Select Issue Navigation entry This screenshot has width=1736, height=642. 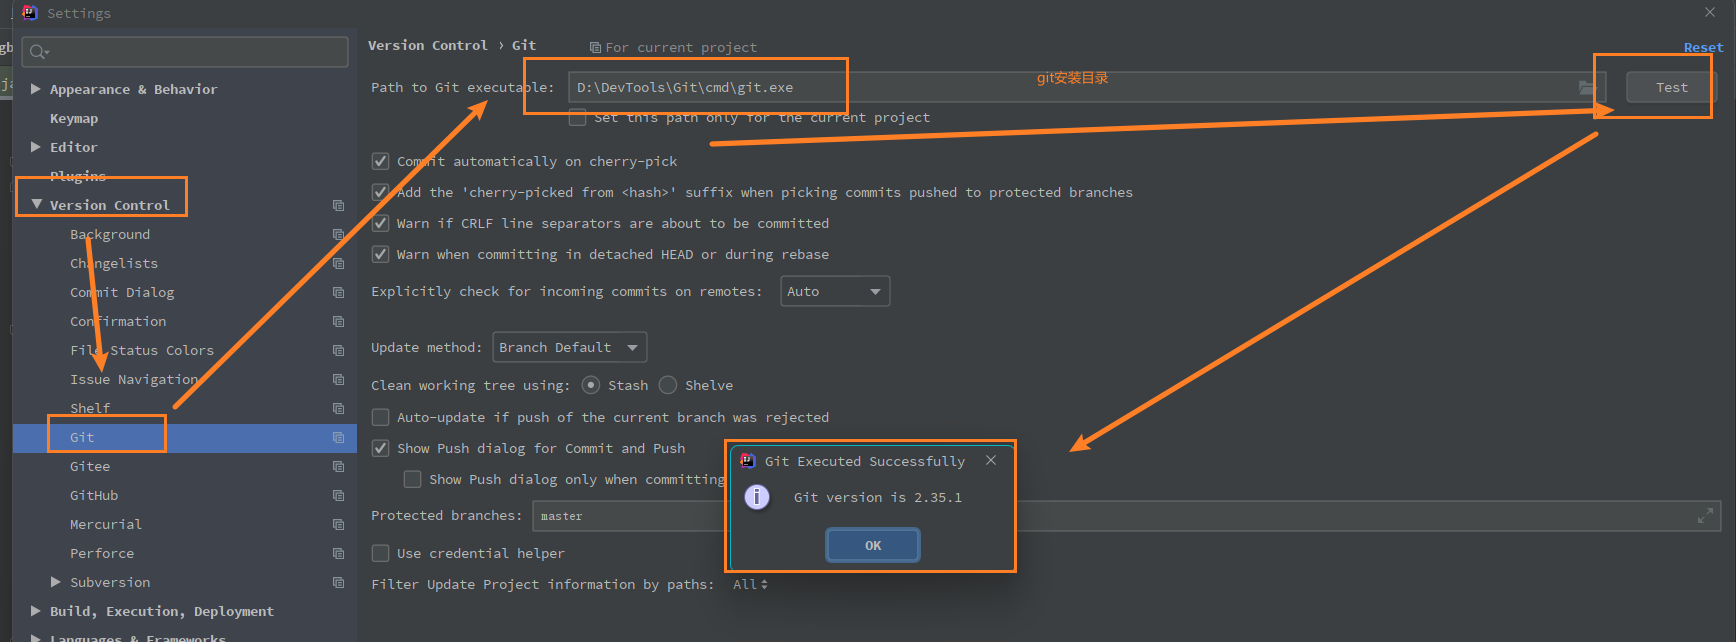[x=134, y=379]
